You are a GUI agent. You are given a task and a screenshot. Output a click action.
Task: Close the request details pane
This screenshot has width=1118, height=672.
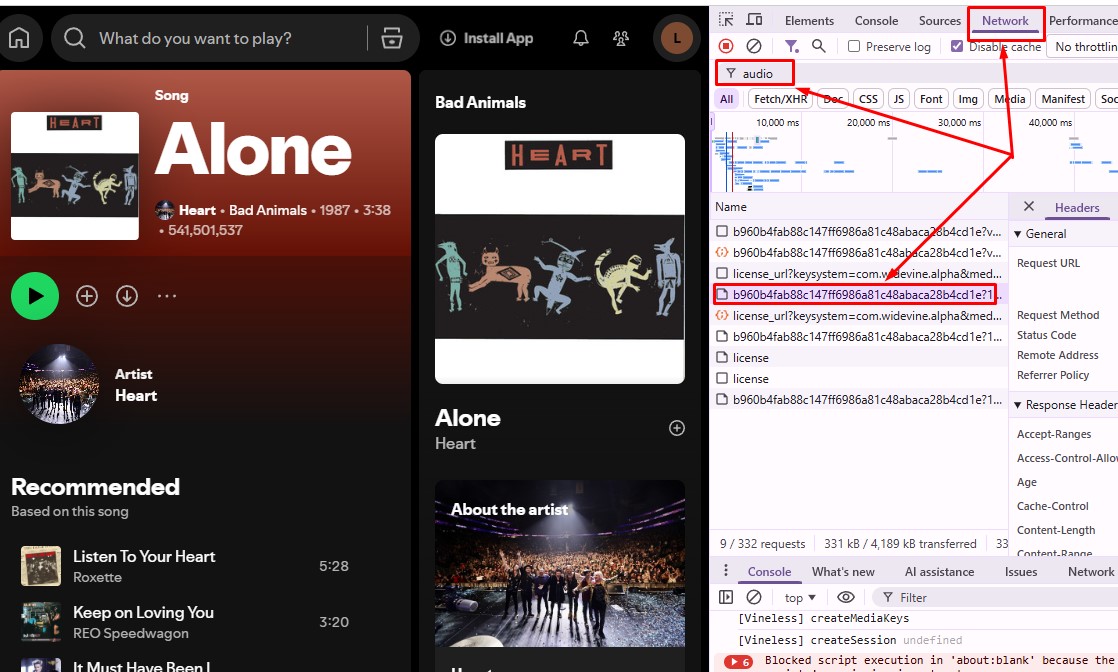click(1028, 206)
